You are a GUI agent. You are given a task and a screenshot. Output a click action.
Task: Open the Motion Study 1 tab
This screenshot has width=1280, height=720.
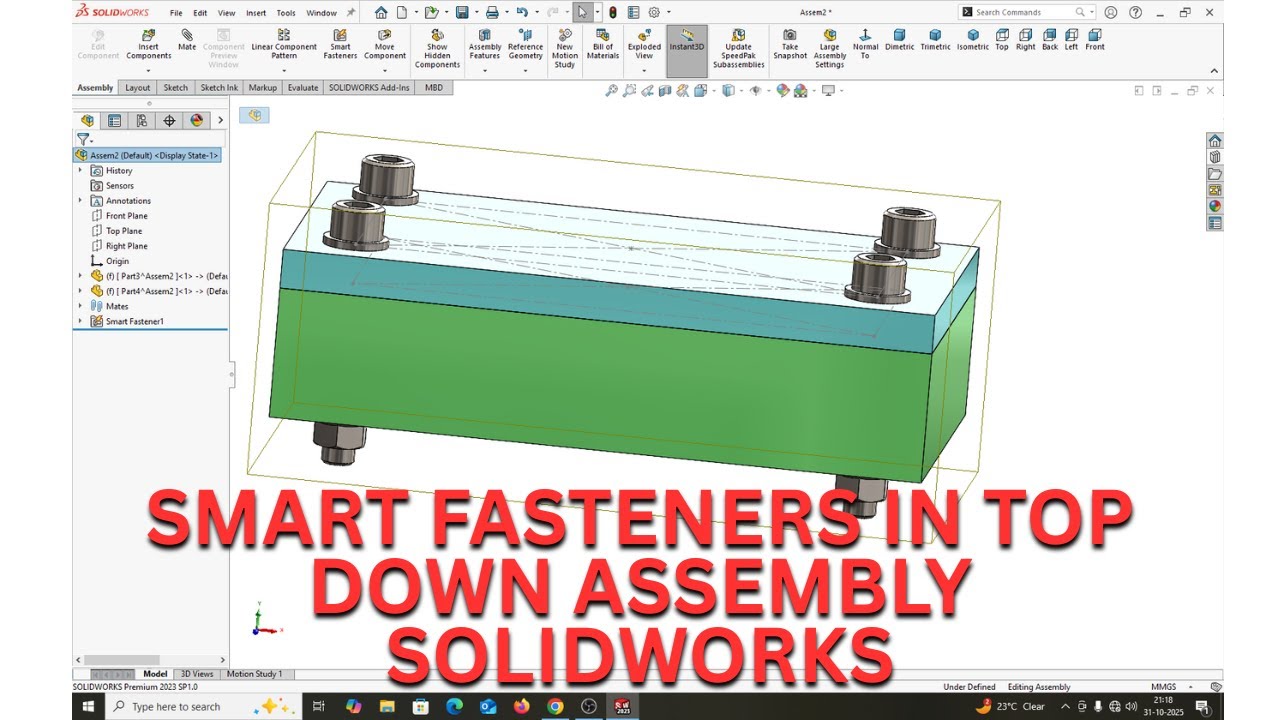(254, 674)
